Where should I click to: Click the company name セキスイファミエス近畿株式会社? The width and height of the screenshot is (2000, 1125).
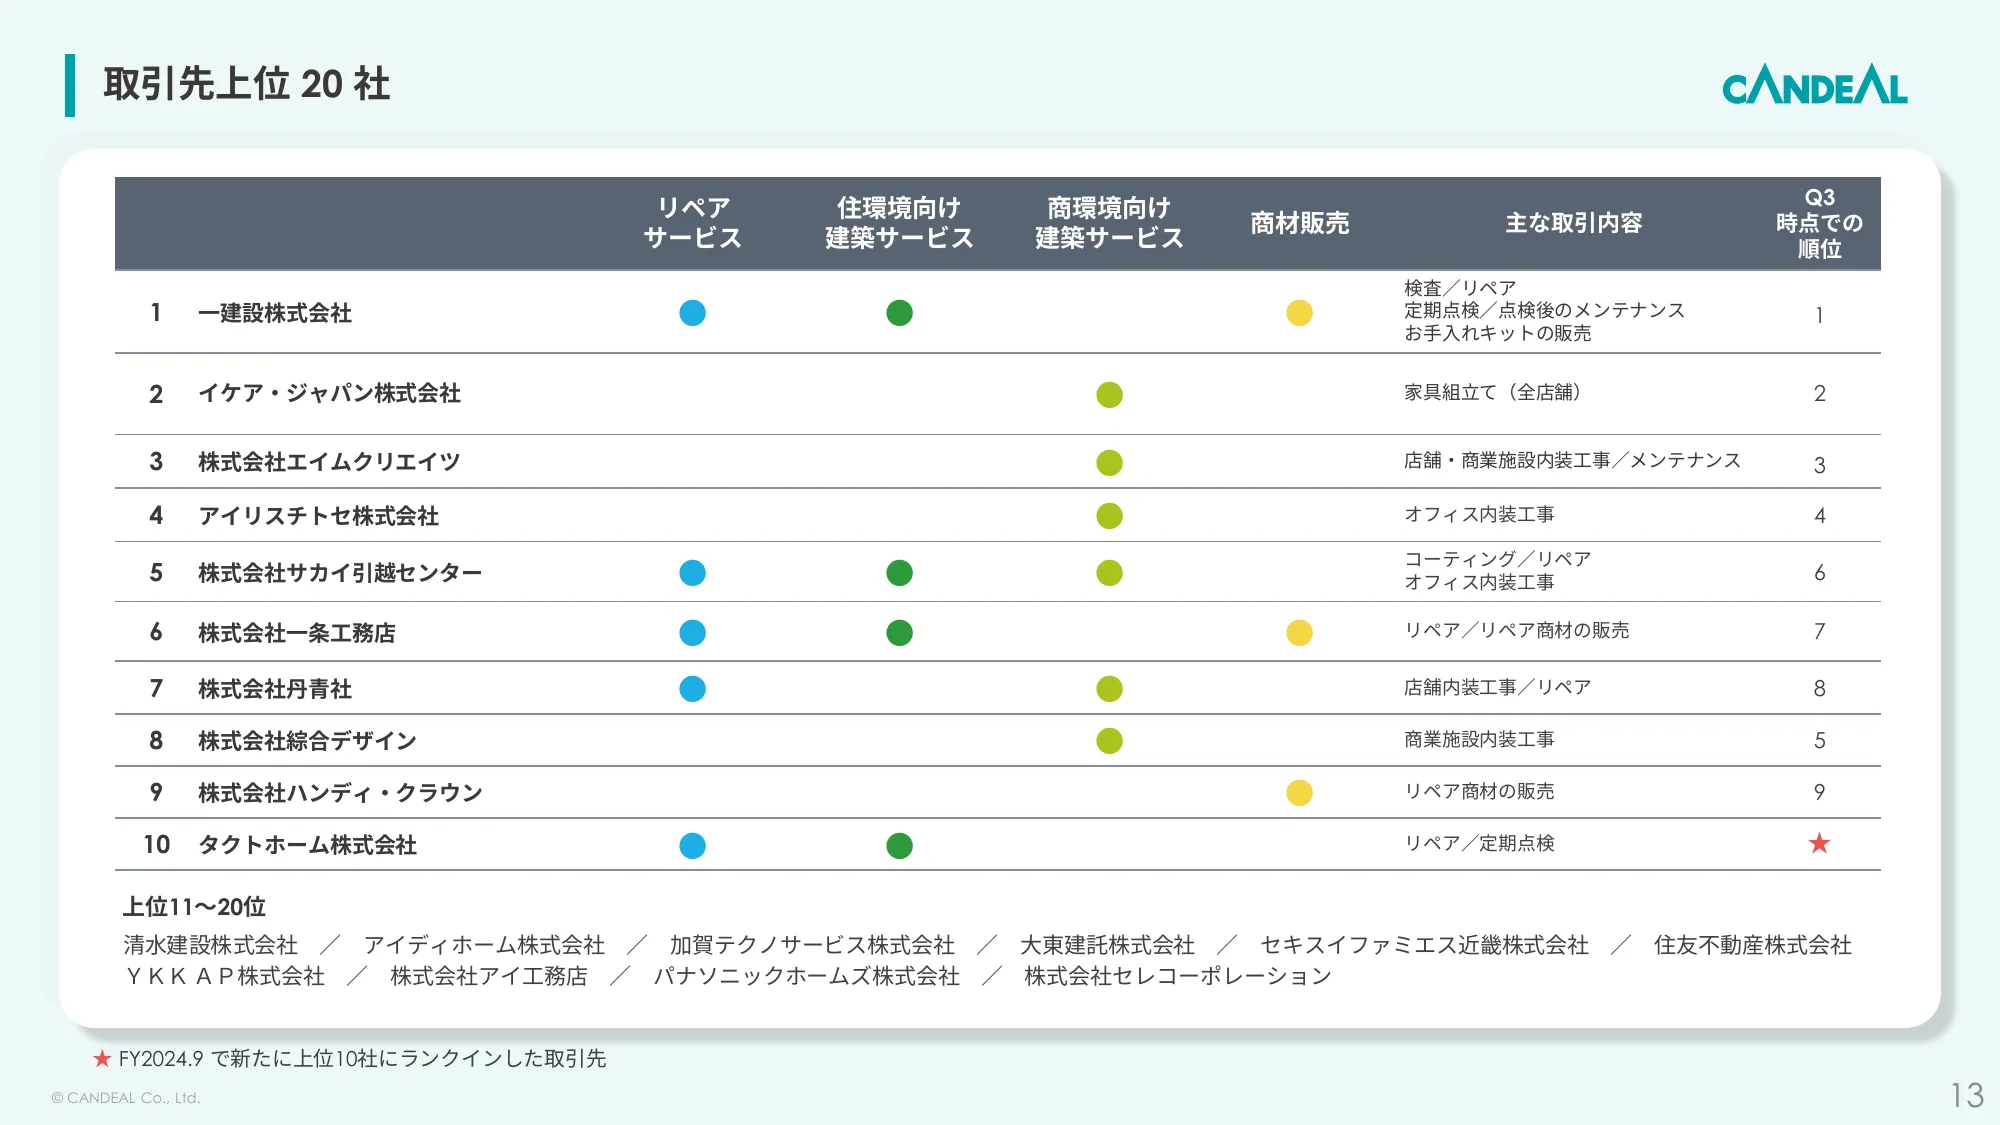coord(1424,945)
